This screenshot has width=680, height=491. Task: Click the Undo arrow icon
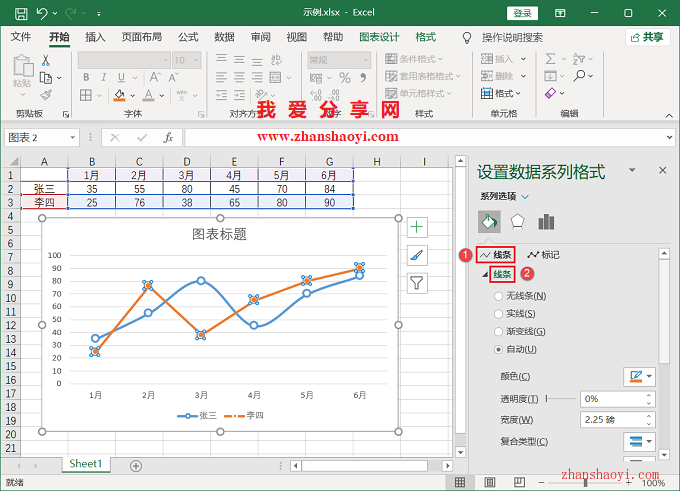(x=42, y=13)
